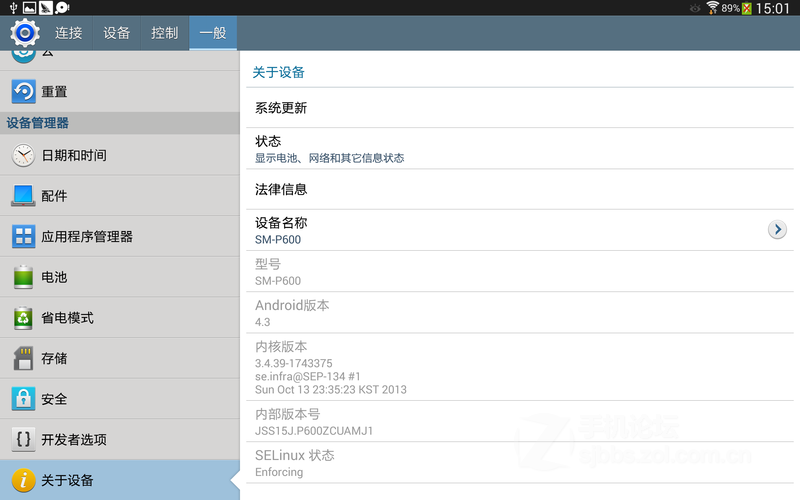Switch to the 连接 tab
This screenshot has width=800, height=500.
[68, 33]
